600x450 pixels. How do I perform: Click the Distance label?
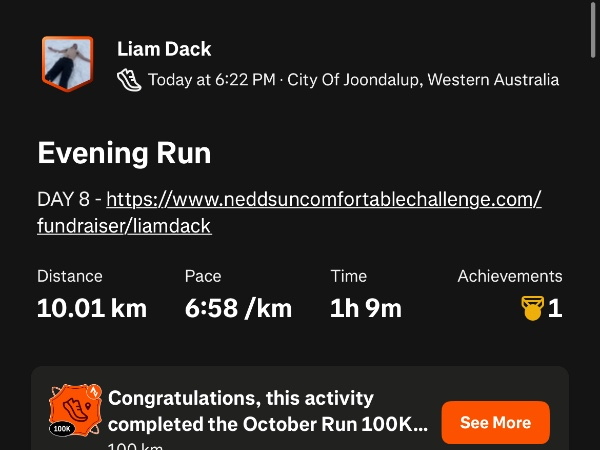pos(70,276)
